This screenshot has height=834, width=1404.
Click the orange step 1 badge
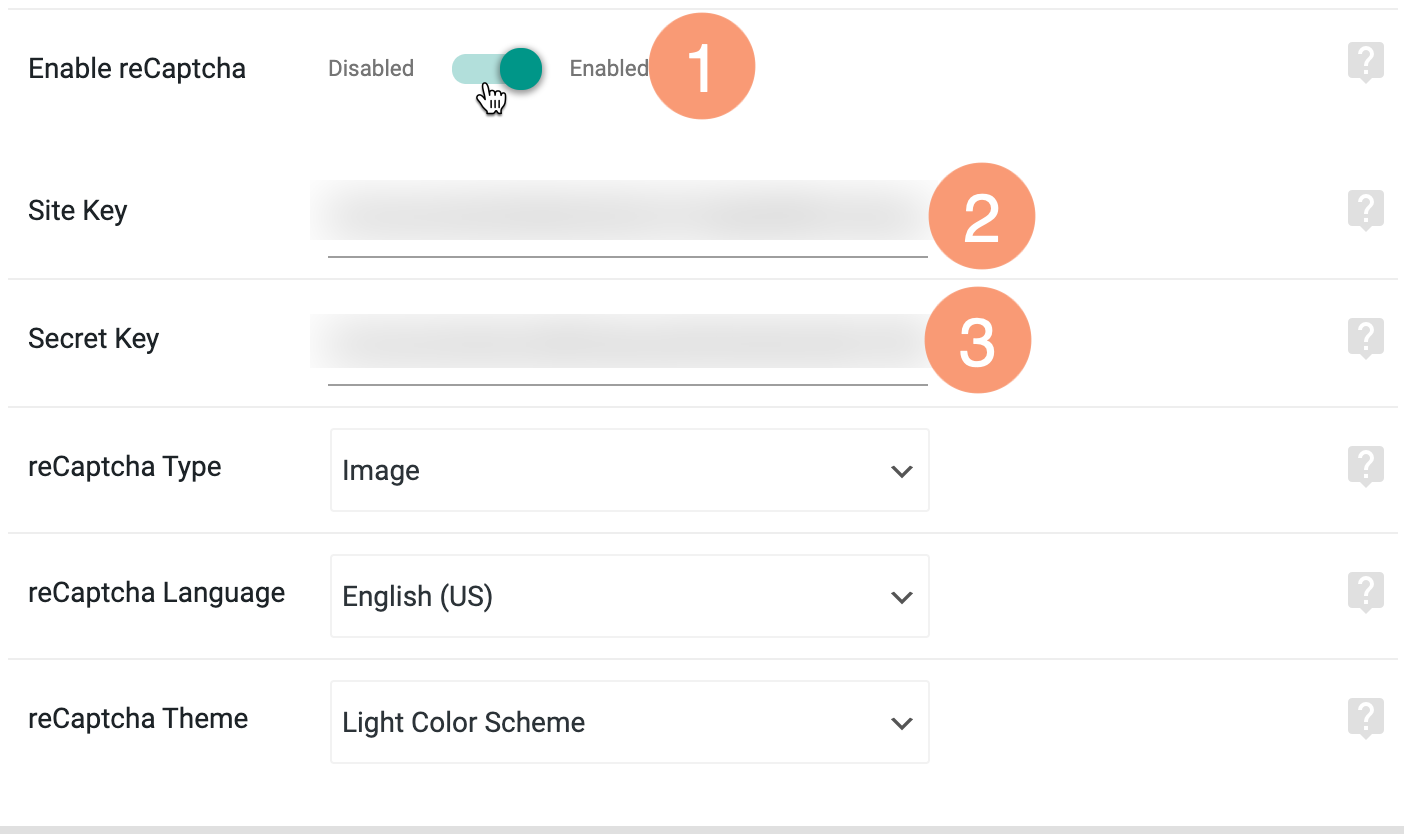click(x=702, y=67)
